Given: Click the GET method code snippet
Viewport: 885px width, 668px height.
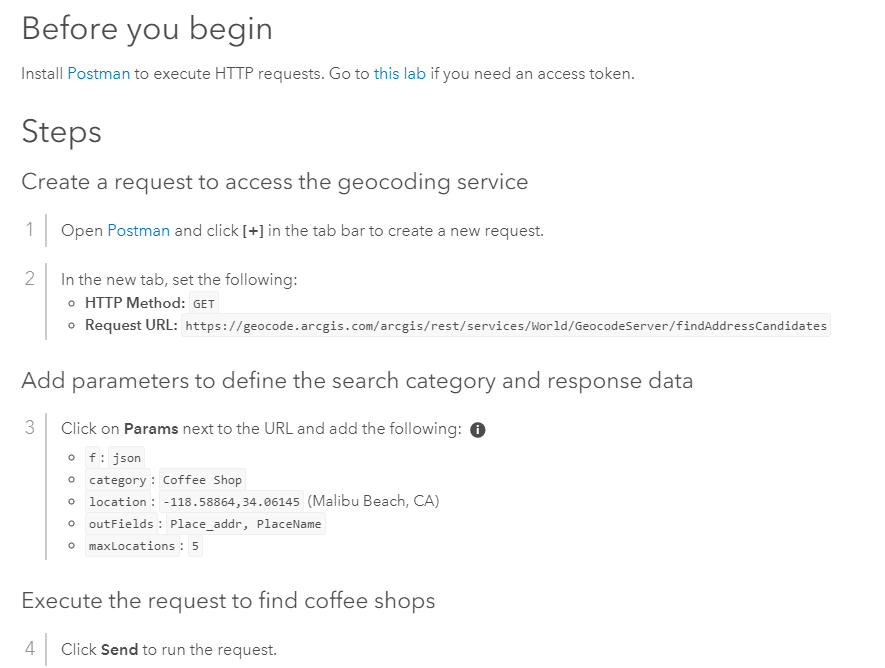Looking at the screenshot, I should click(x=204, y=304).
